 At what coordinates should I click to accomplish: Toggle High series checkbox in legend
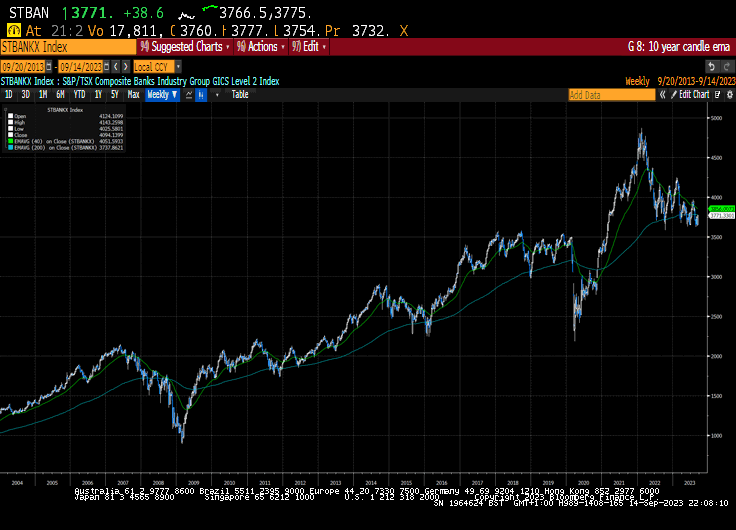click(x=10, y=122)
